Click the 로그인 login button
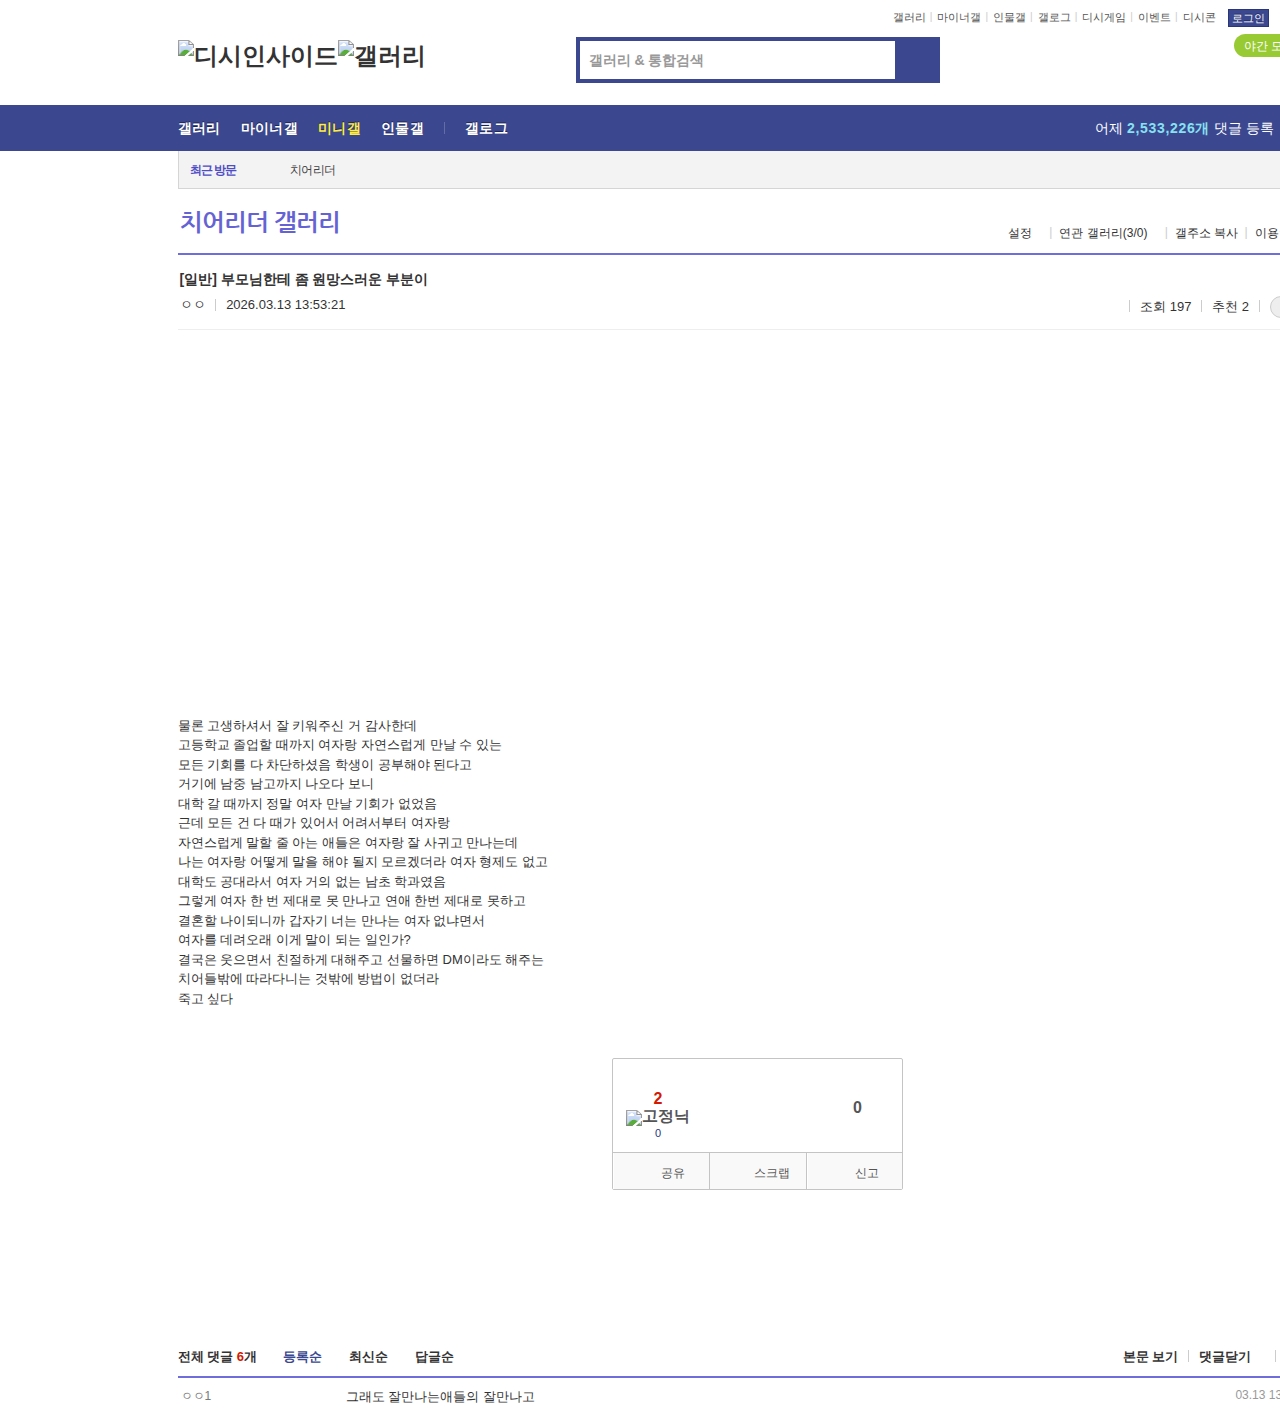The width and height of the screenshot is (1280, 1428). tap(1248, 18)
